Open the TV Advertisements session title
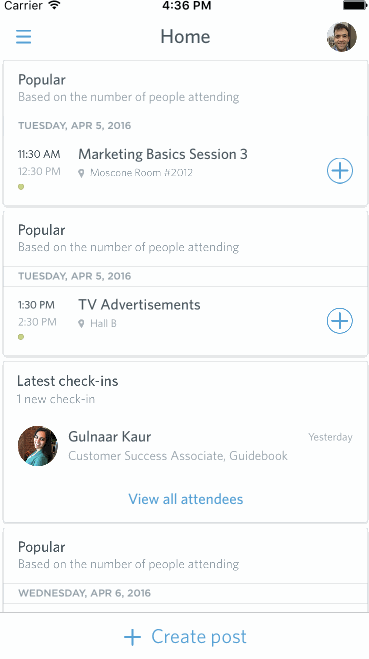Screen dimensions: 369x659 139,304
